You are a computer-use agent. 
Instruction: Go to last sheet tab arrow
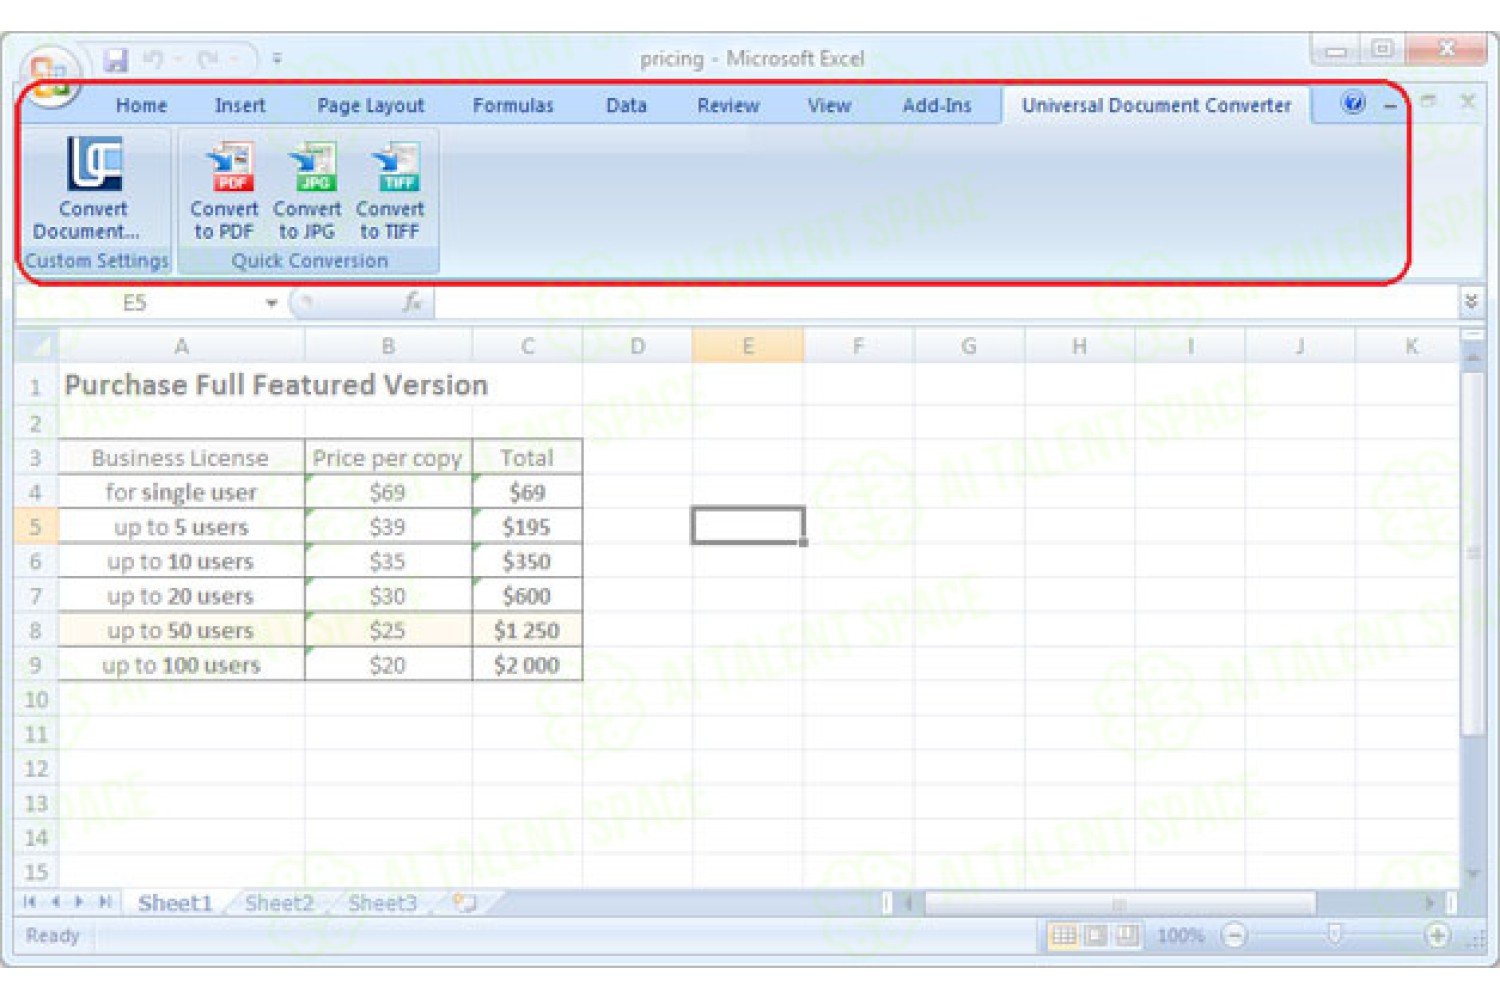click(105, 902)
